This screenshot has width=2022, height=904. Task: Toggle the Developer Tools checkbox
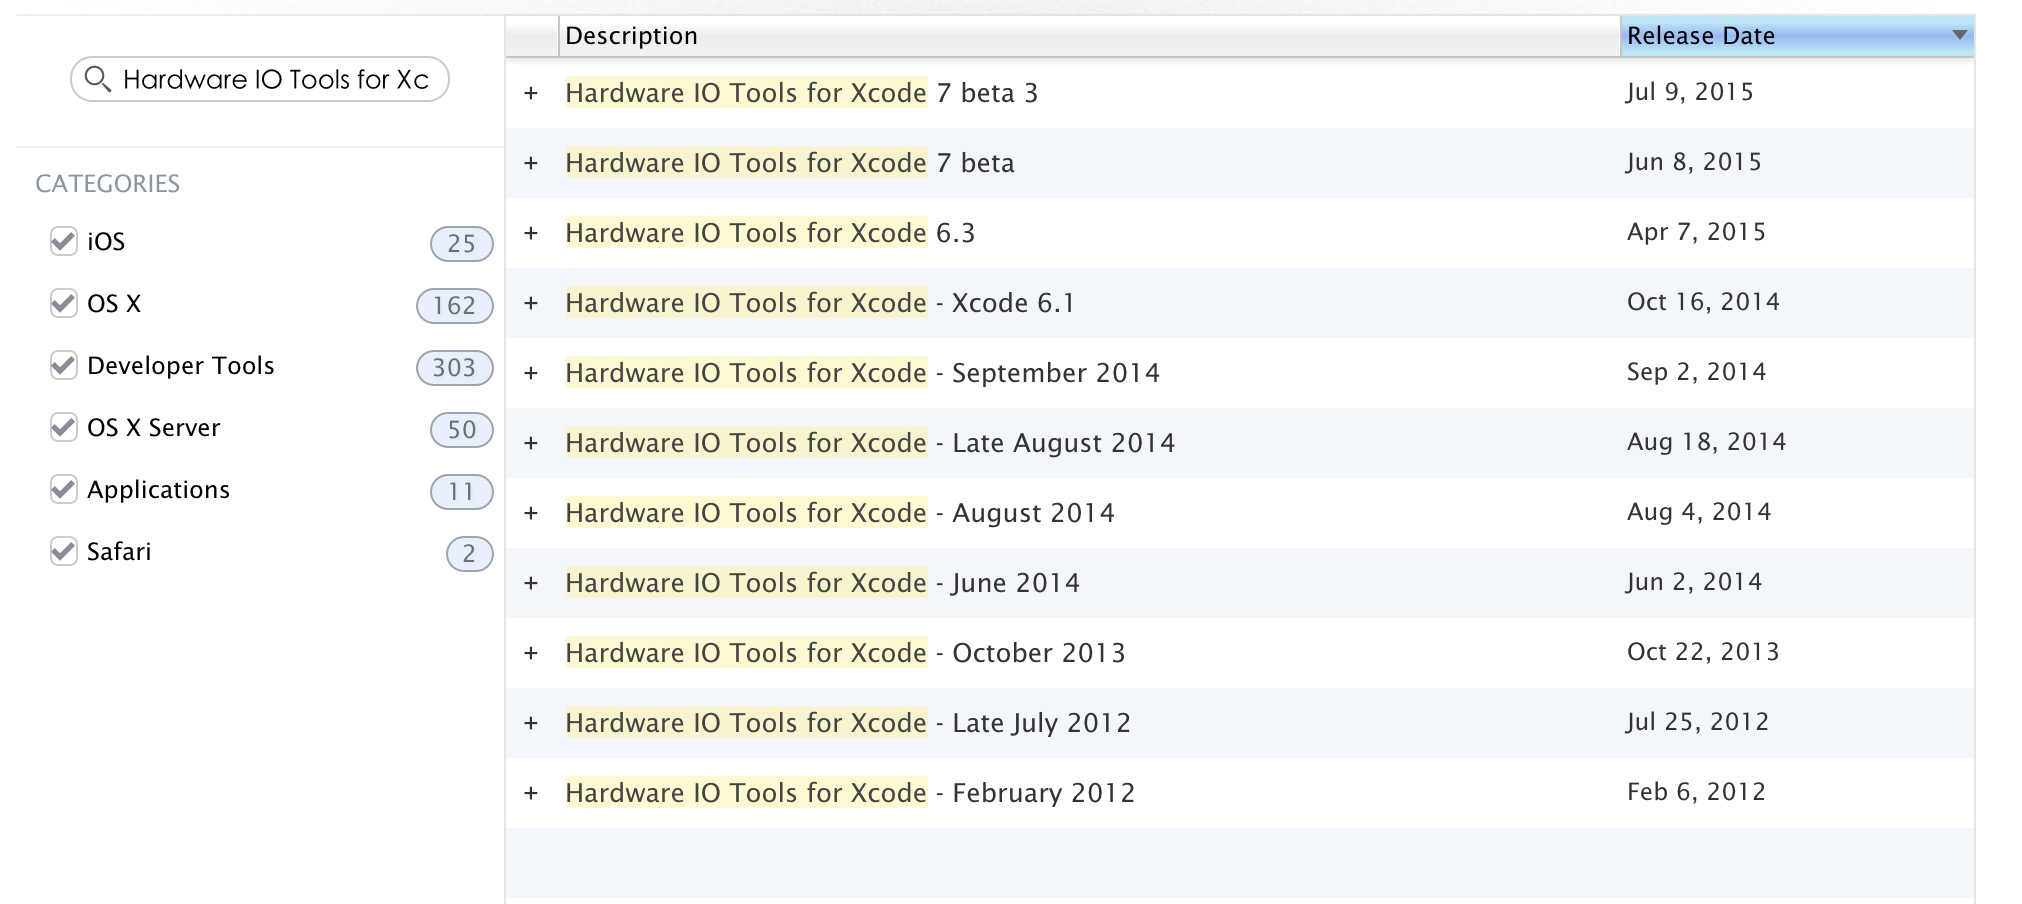pyautogui.click(x=63, y=365)
